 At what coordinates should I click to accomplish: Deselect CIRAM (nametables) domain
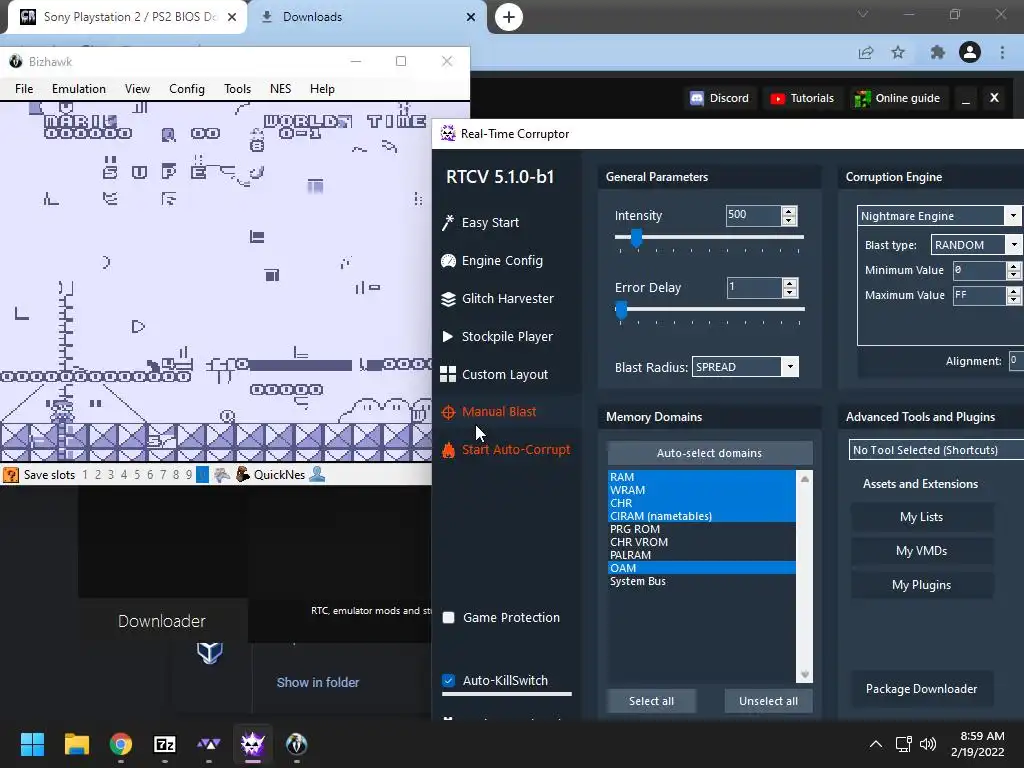point(701,517)
